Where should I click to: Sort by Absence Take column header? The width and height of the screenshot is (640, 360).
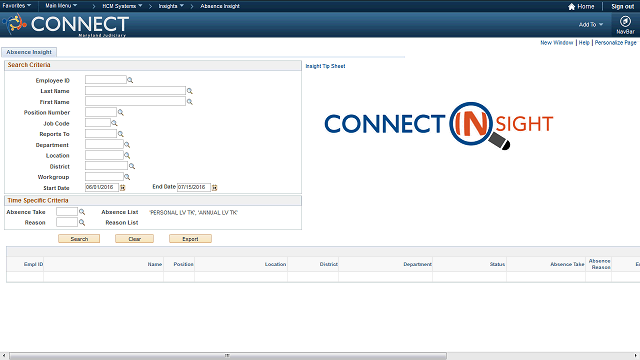[x=567, y=264]
